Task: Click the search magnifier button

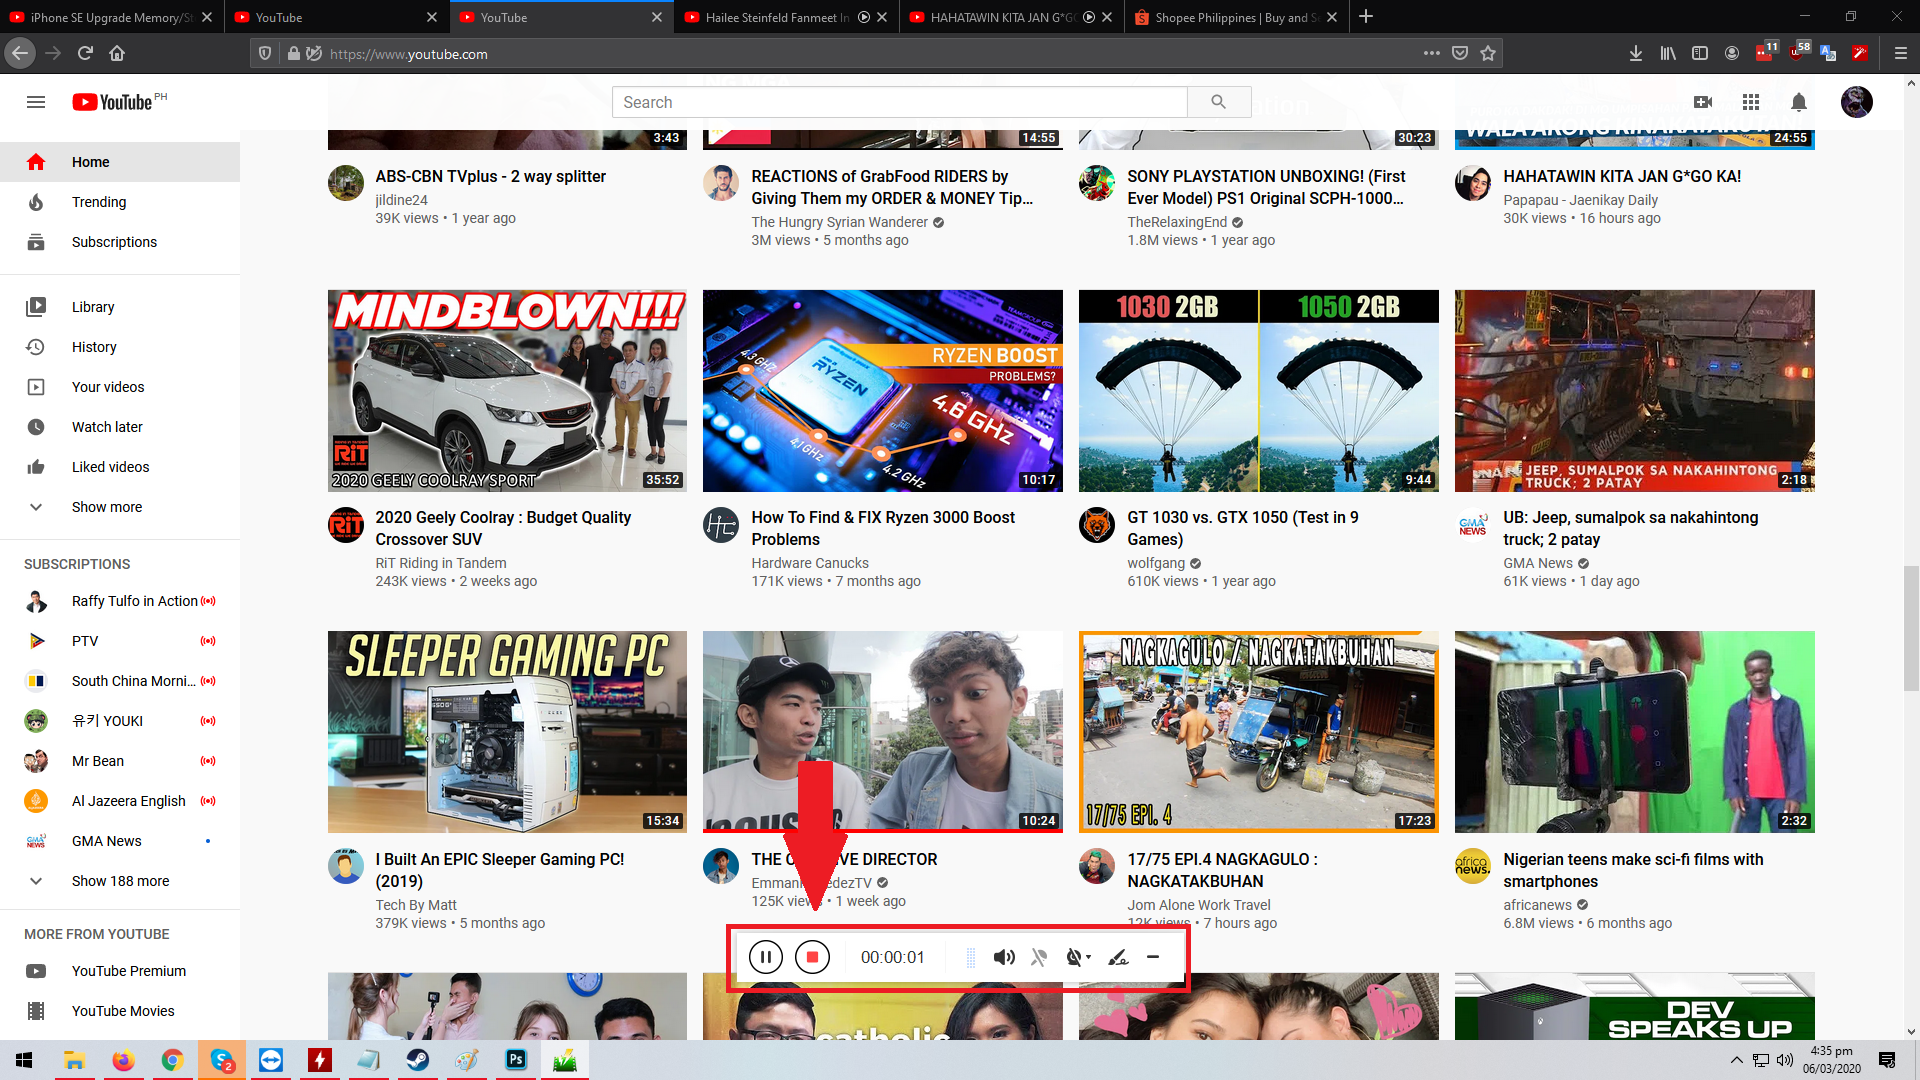Action: [1218, 102]
